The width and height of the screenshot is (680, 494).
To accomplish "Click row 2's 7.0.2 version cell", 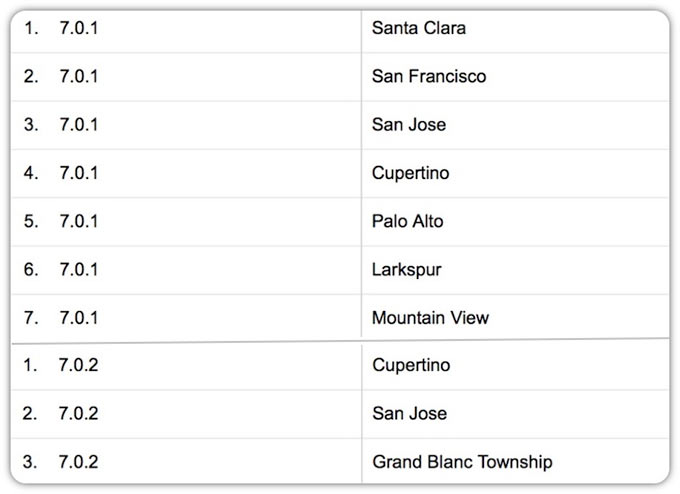I will tap(79, 413).
